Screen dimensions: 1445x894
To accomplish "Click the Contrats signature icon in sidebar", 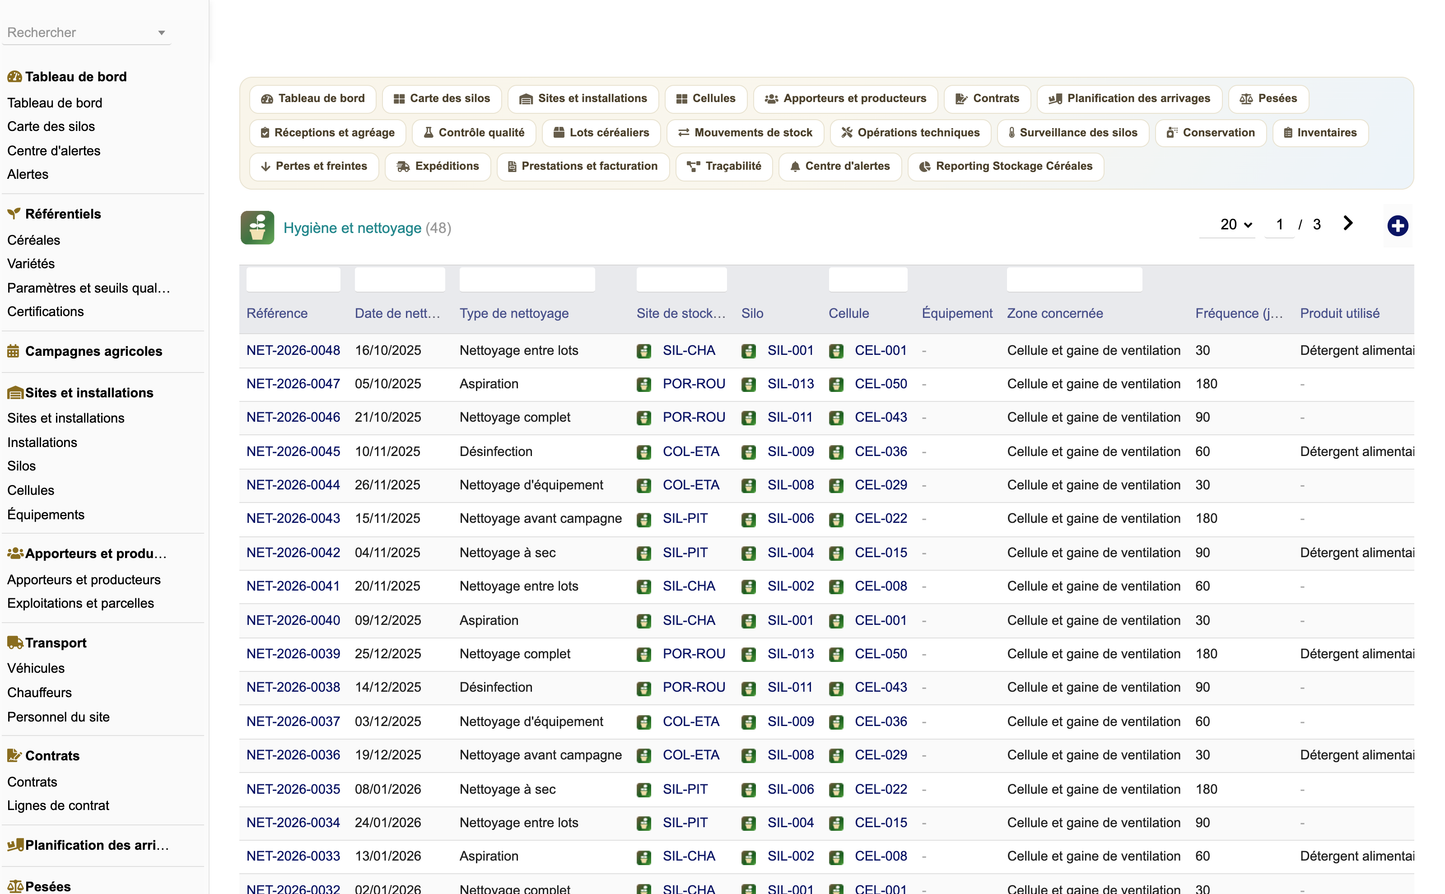I will point(15,756).
